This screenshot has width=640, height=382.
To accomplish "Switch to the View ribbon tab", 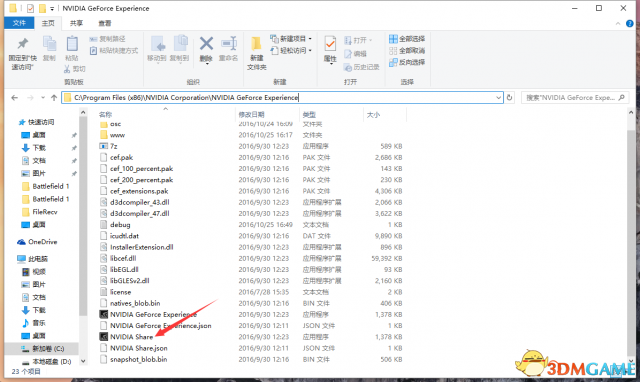I will point(104,23).
